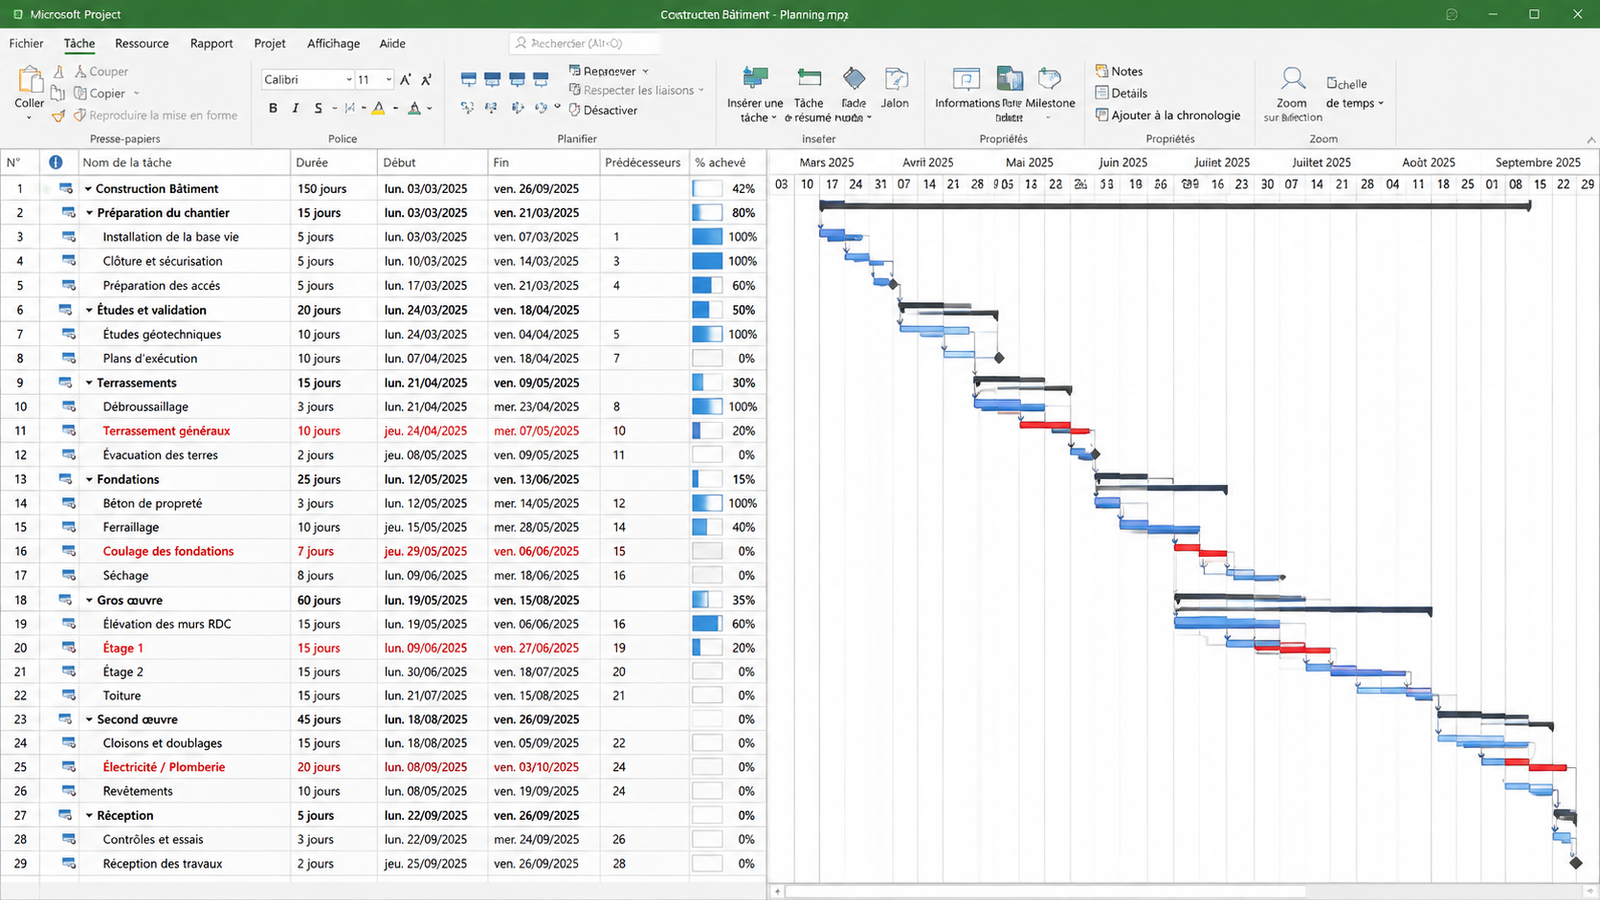
Task: Switch to the Rapport tab
Action: tap(212, 43)
